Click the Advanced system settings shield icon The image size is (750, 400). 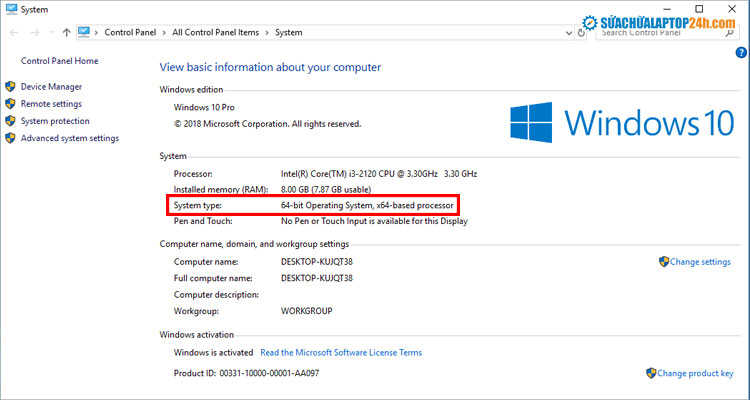coord(11,138)
